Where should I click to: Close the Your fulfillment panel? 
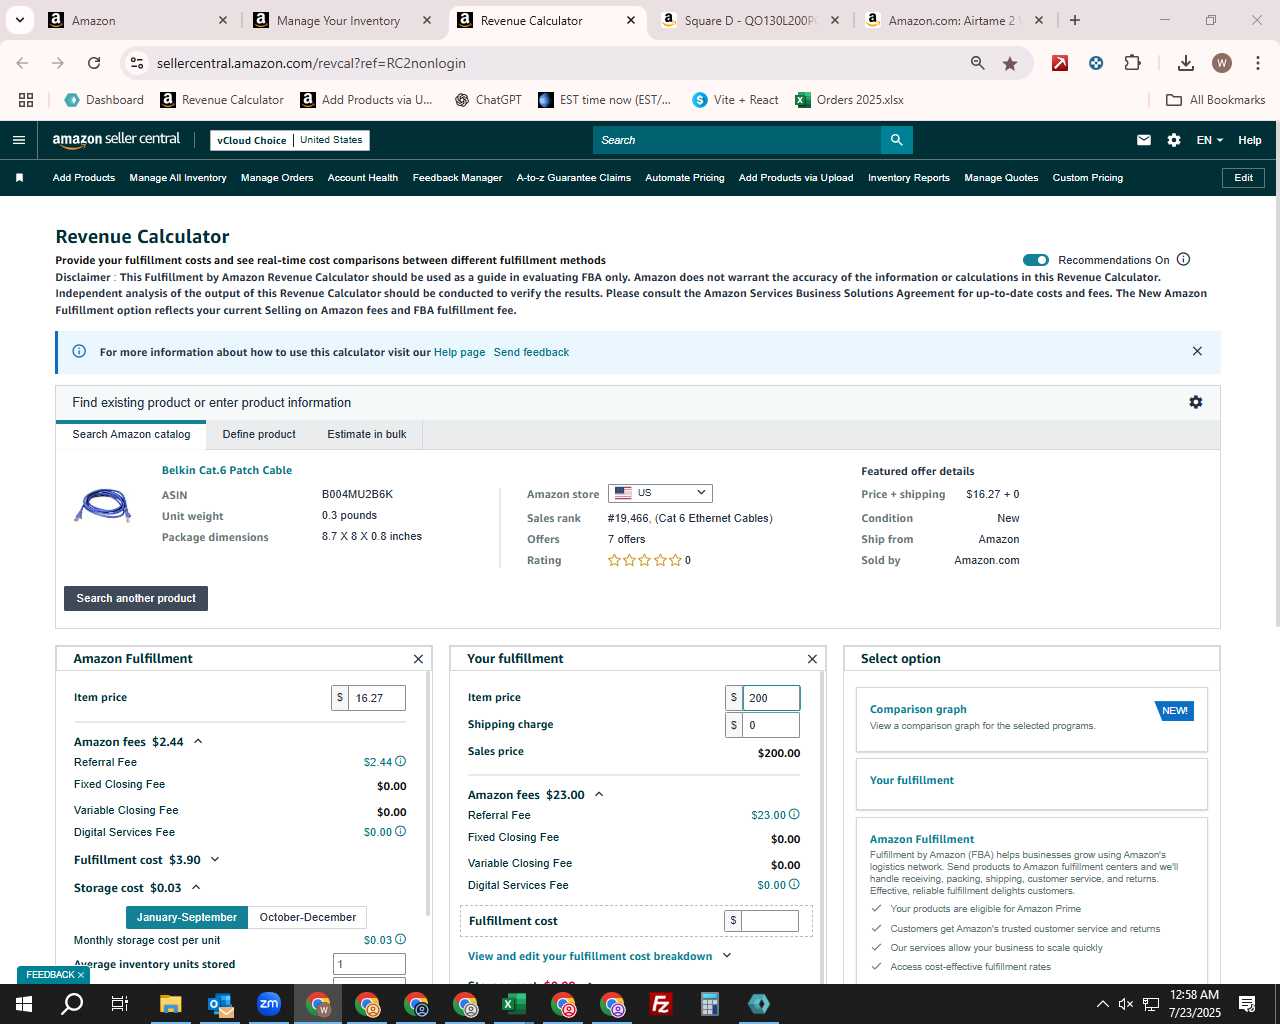pos(812,659)
